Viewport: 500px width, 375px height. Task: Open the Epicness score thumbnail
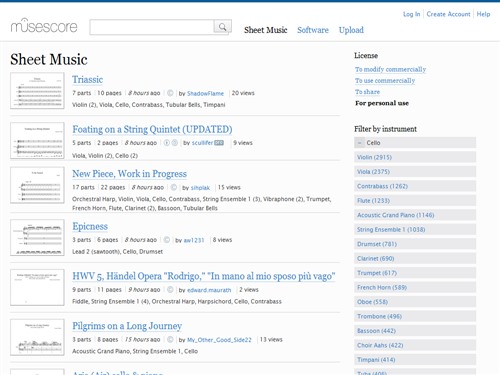[37, 238]
